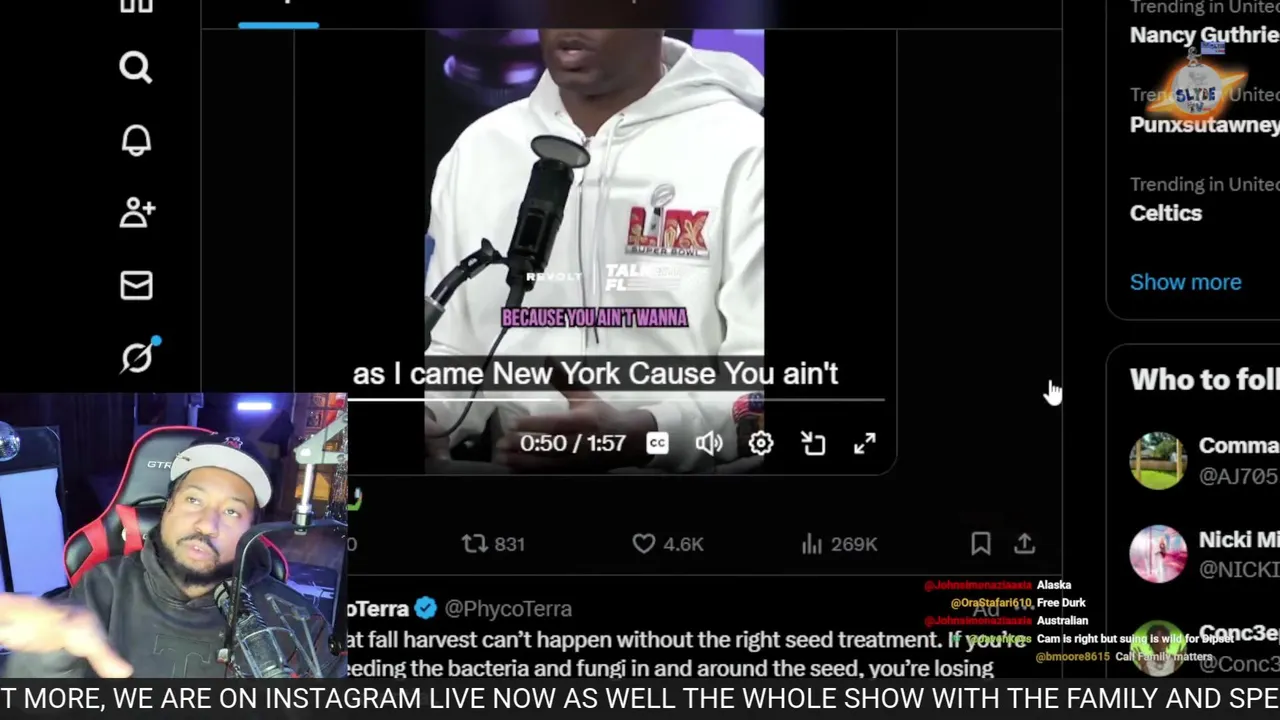
Task: Expand trends with Show more
Action: click(1185, 282)
